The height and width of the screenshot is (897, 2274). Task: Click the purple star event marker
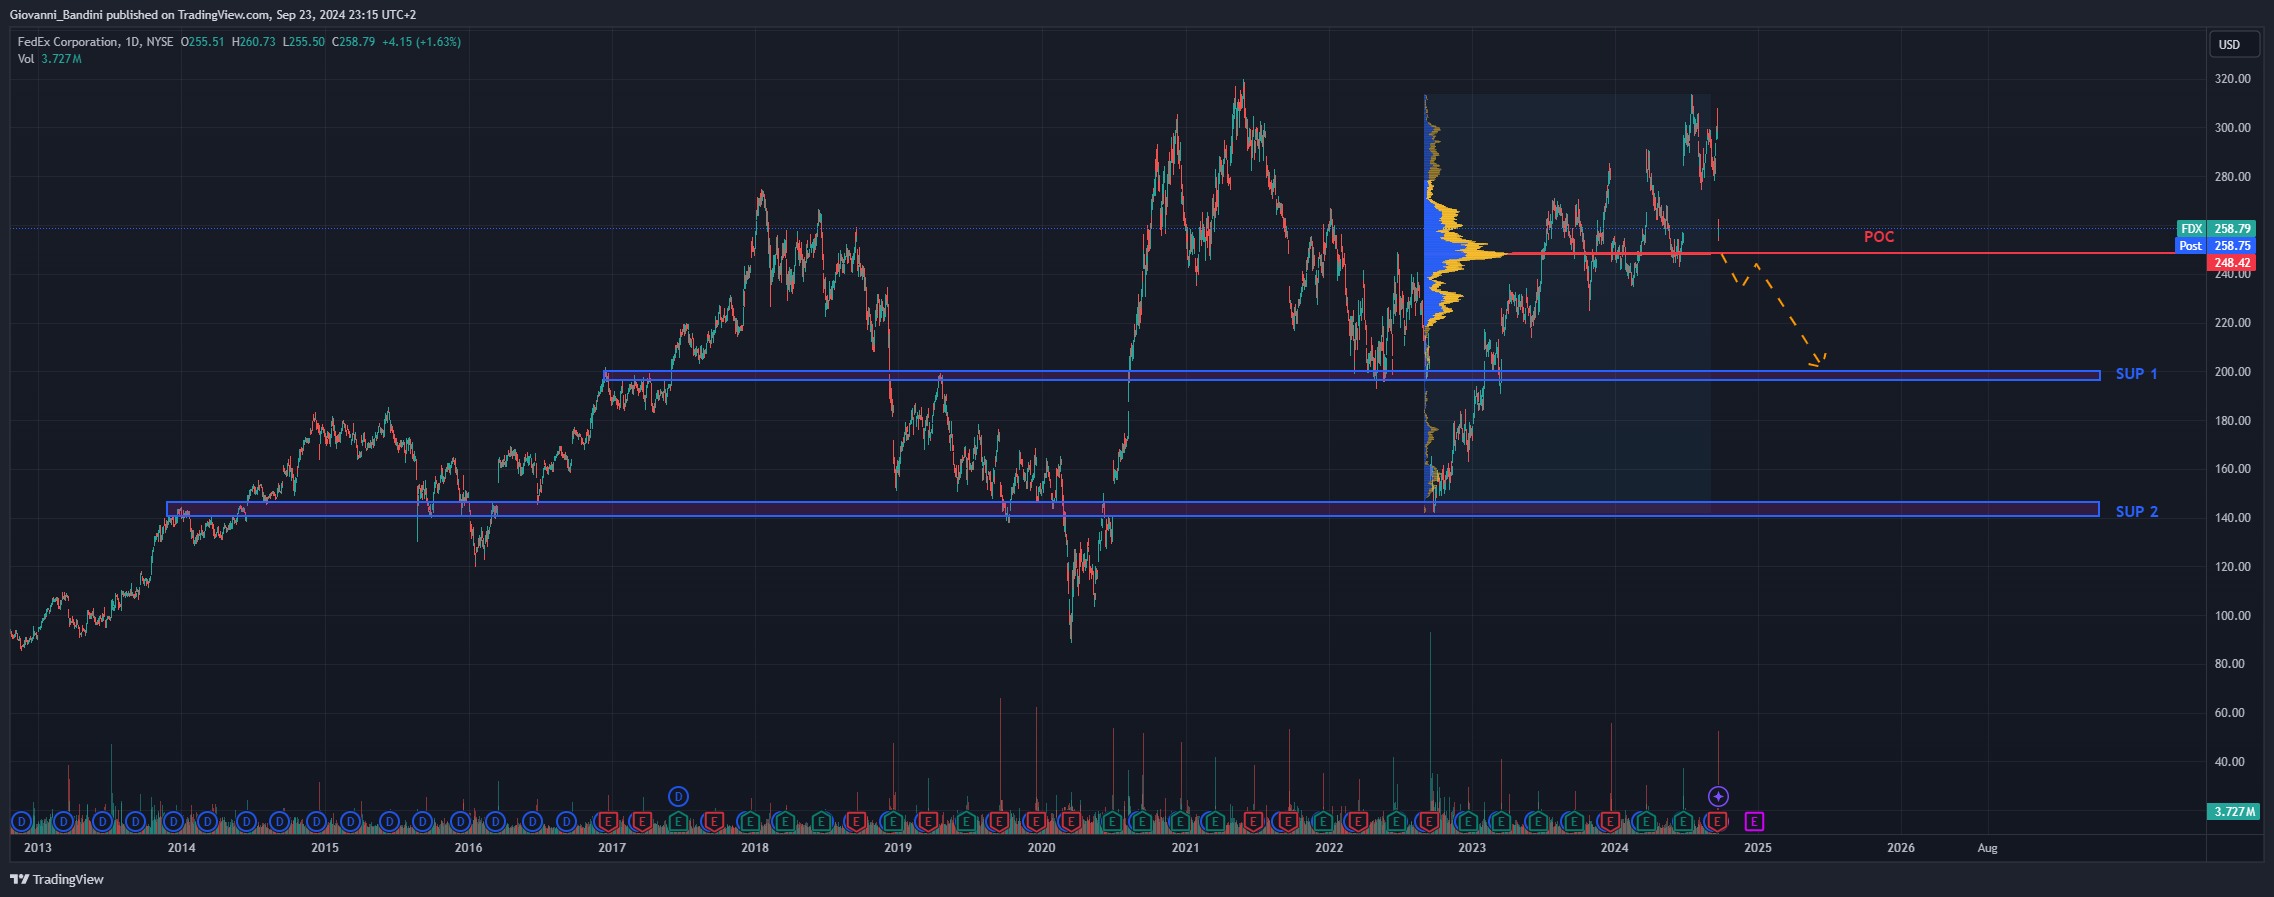coord(1718,797)
